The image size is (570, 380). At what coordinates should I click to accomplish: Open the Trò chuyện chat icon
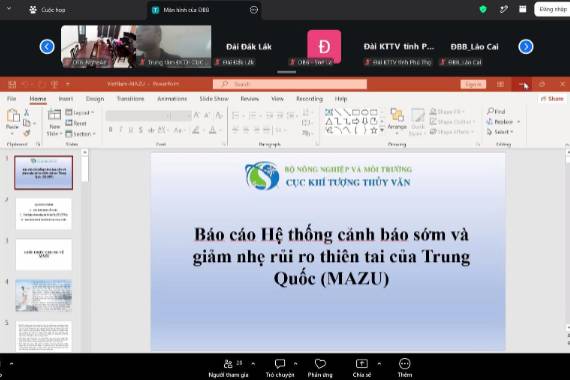point(280,364)
